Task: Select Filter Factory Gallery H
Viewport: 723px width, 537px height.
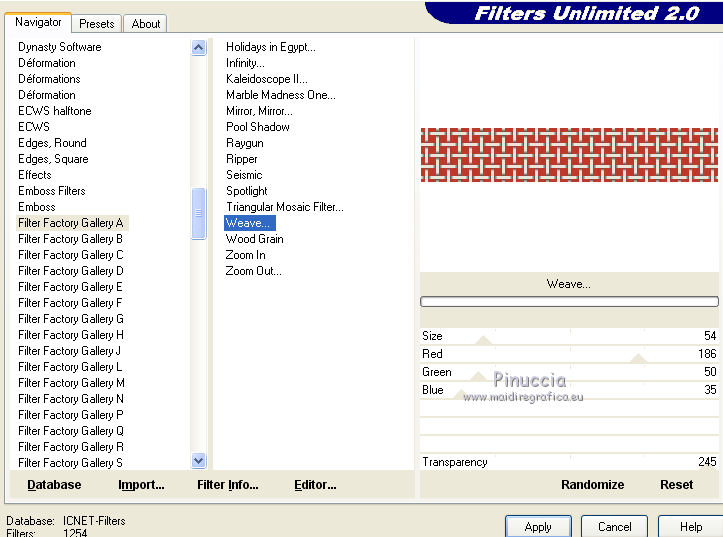Action: click(x=71, y=335)
